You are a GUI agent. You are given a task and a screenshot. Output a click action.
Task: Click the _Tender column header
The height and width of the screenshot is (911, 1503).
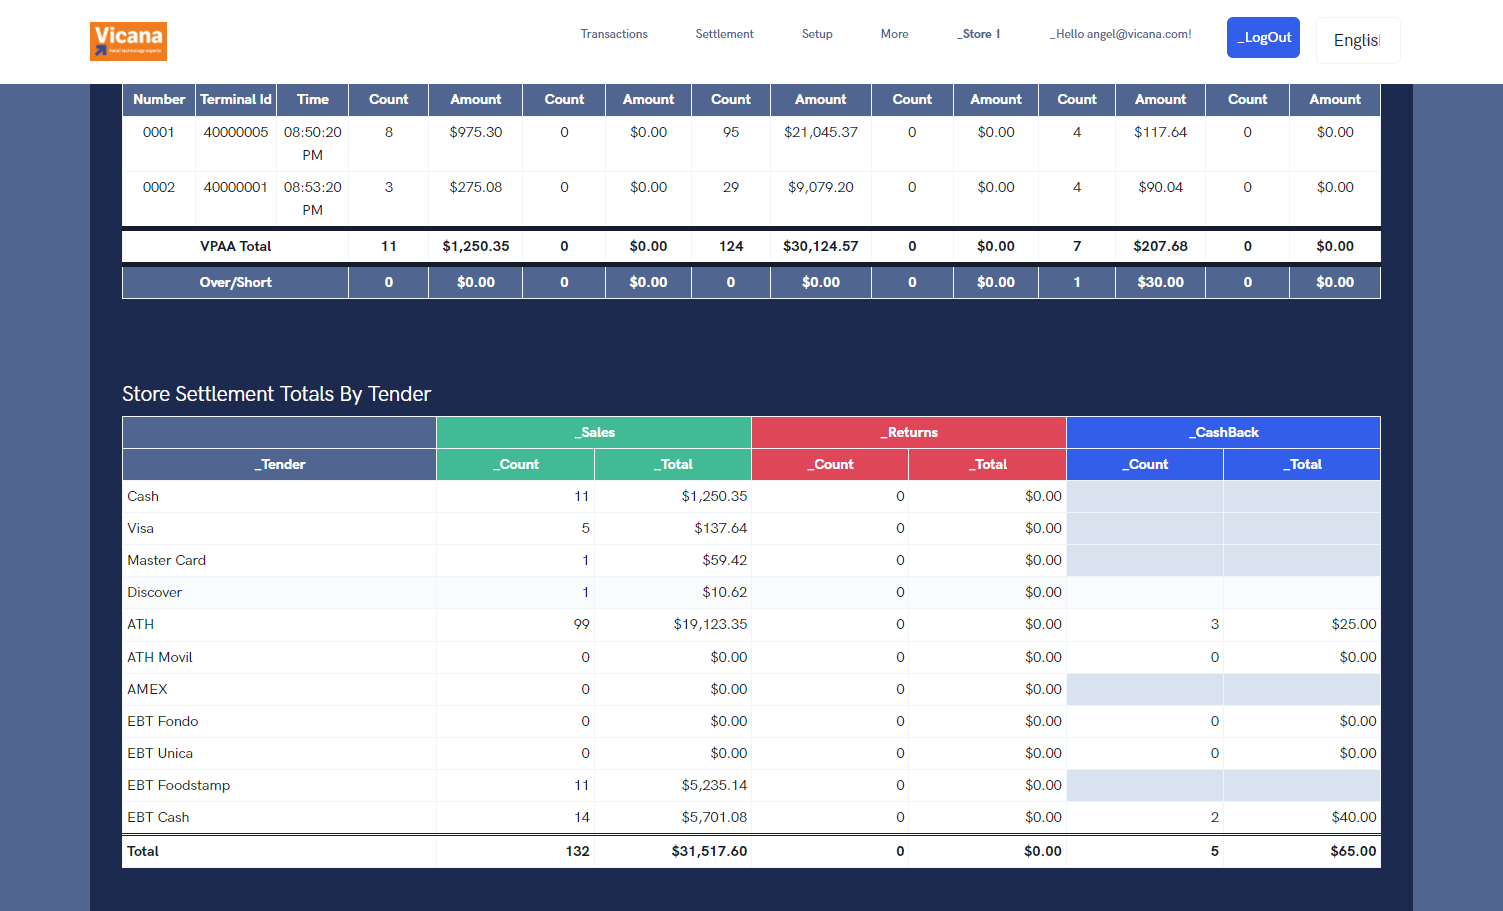click(279, 464)
